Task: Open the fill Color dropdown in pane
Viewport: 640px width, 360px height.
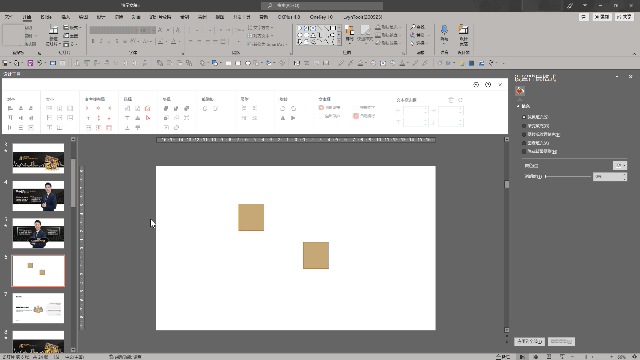Action: pyautogui.click(x=620, y=165)
